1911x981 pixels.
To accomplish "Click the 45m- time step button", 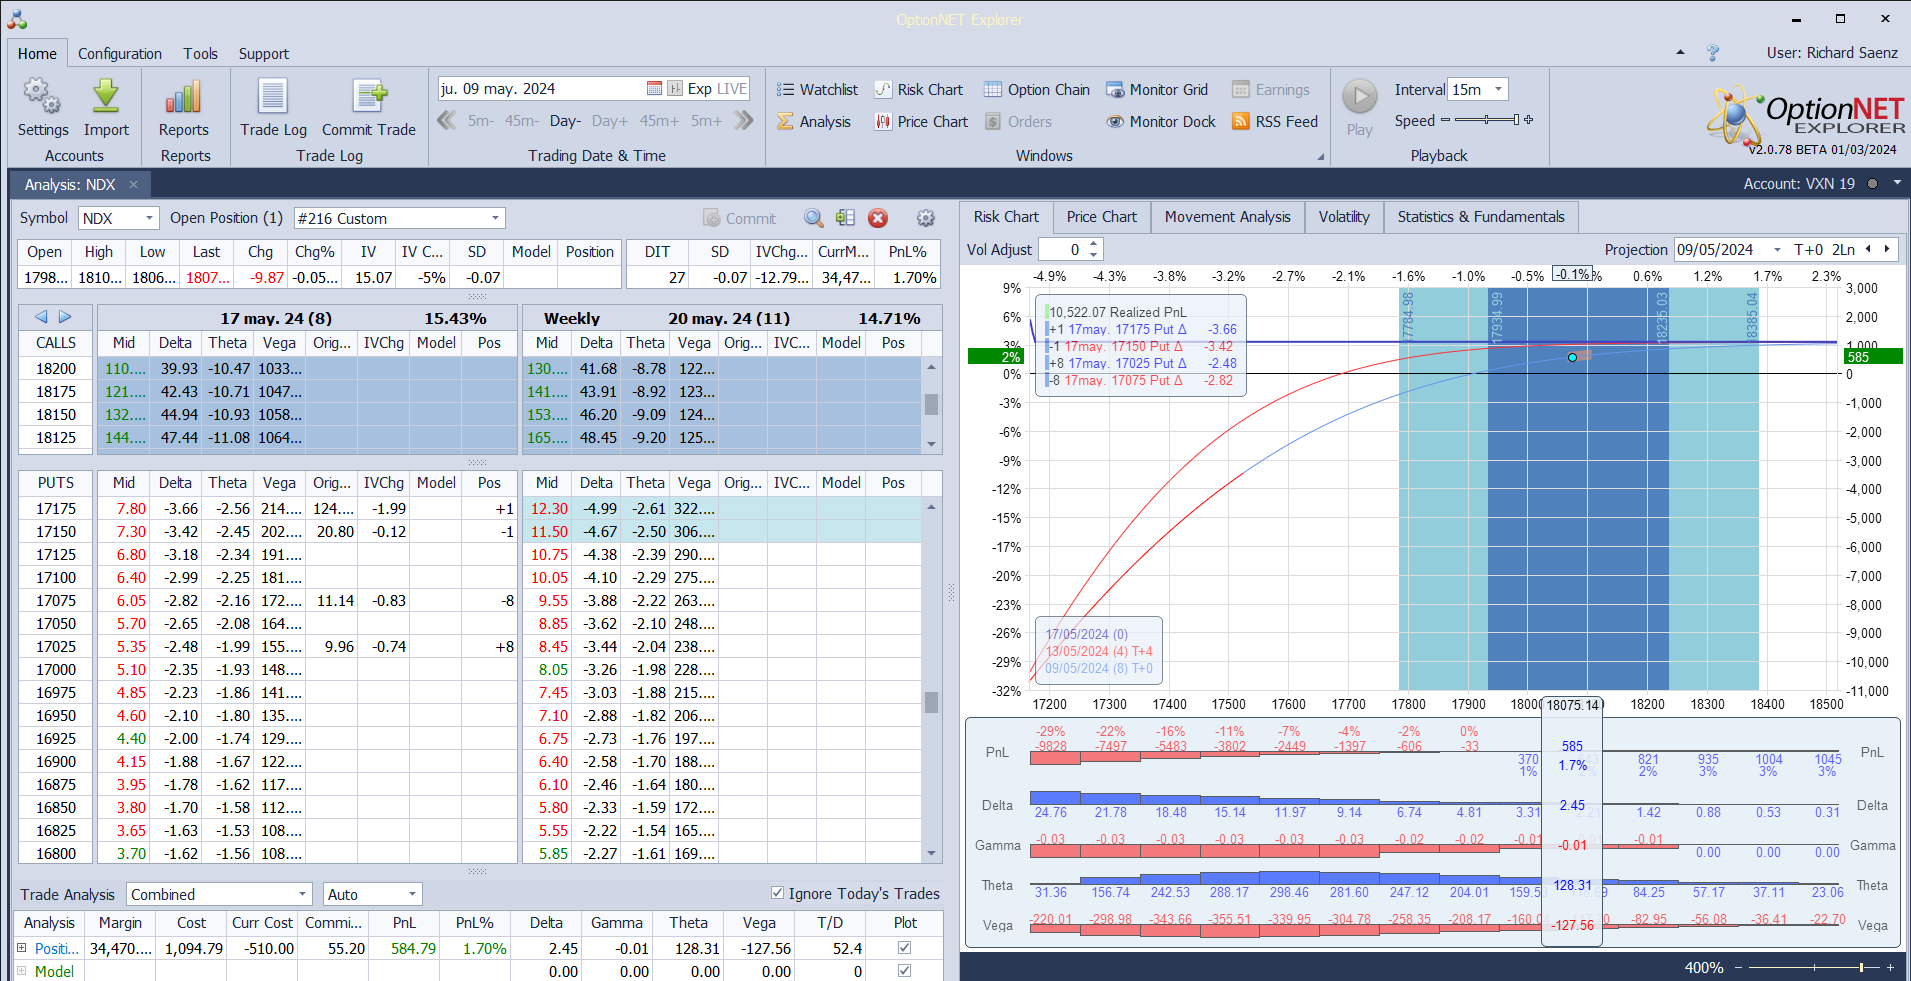I will pos(522,121).
